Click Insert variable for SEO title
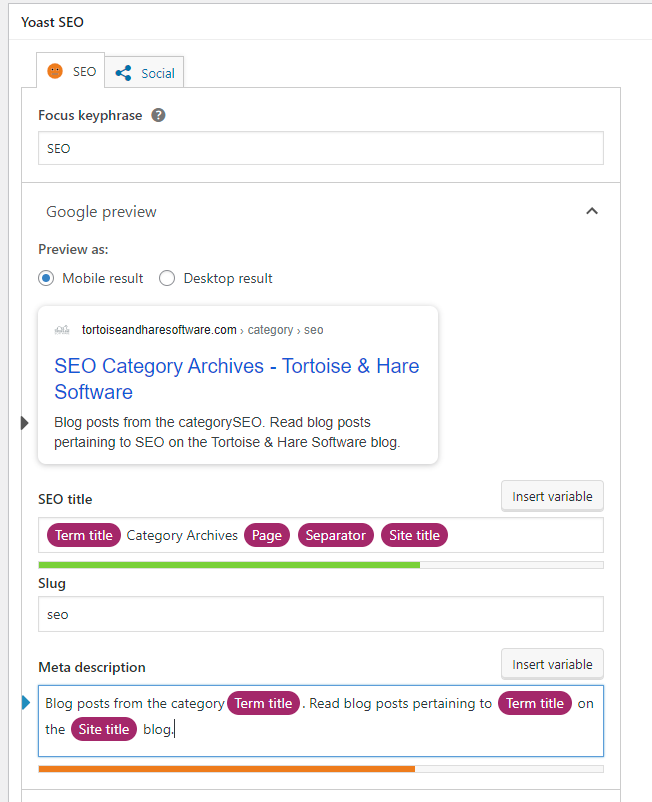Screen dimensions: 652x802 pos(552,496)
